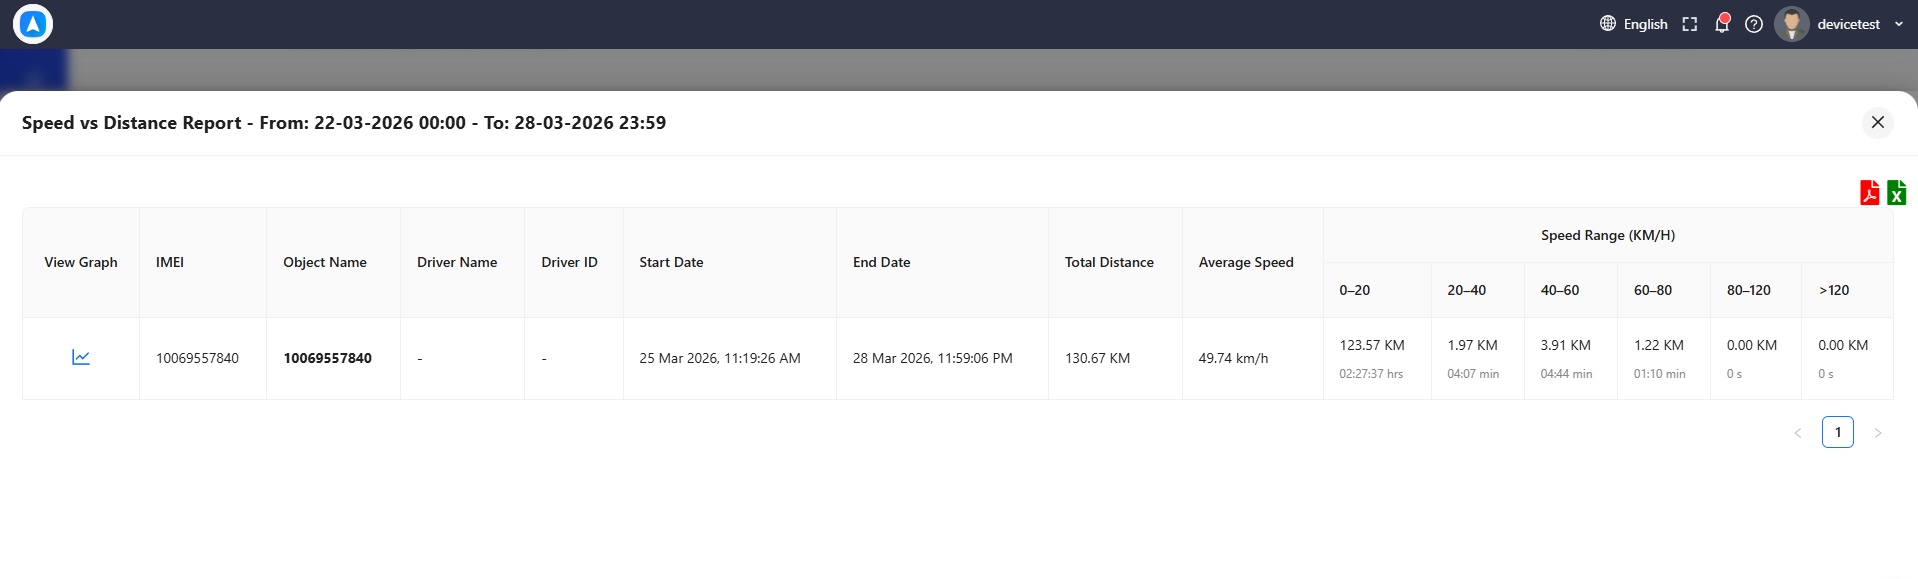Screen dimensions: 1918x579
Task: Export report as PDF
Action: 1869,192
